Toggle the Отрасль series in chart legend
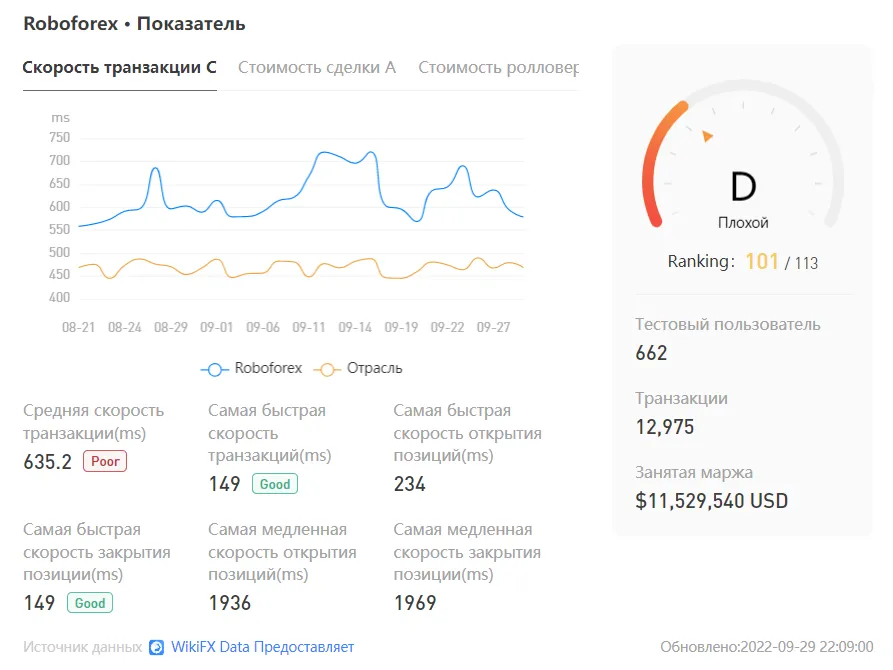893x670 pixels. point(358,369)
